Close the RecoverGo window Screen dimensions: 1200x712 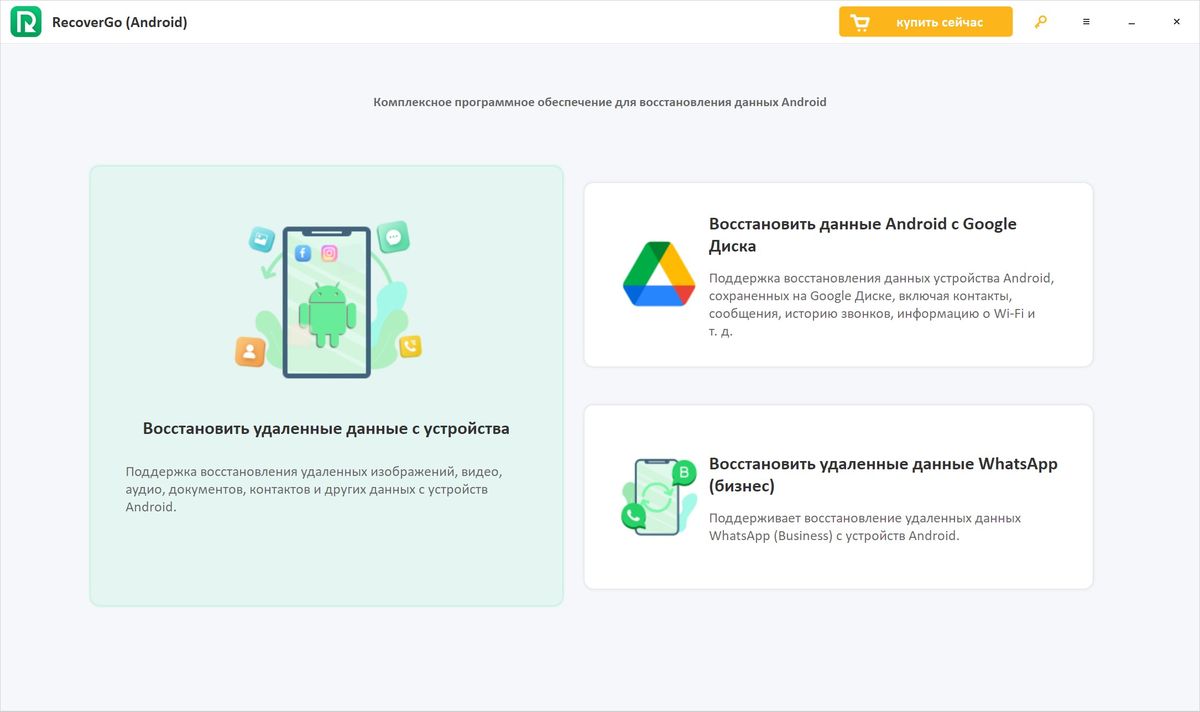coord(1175,22)
